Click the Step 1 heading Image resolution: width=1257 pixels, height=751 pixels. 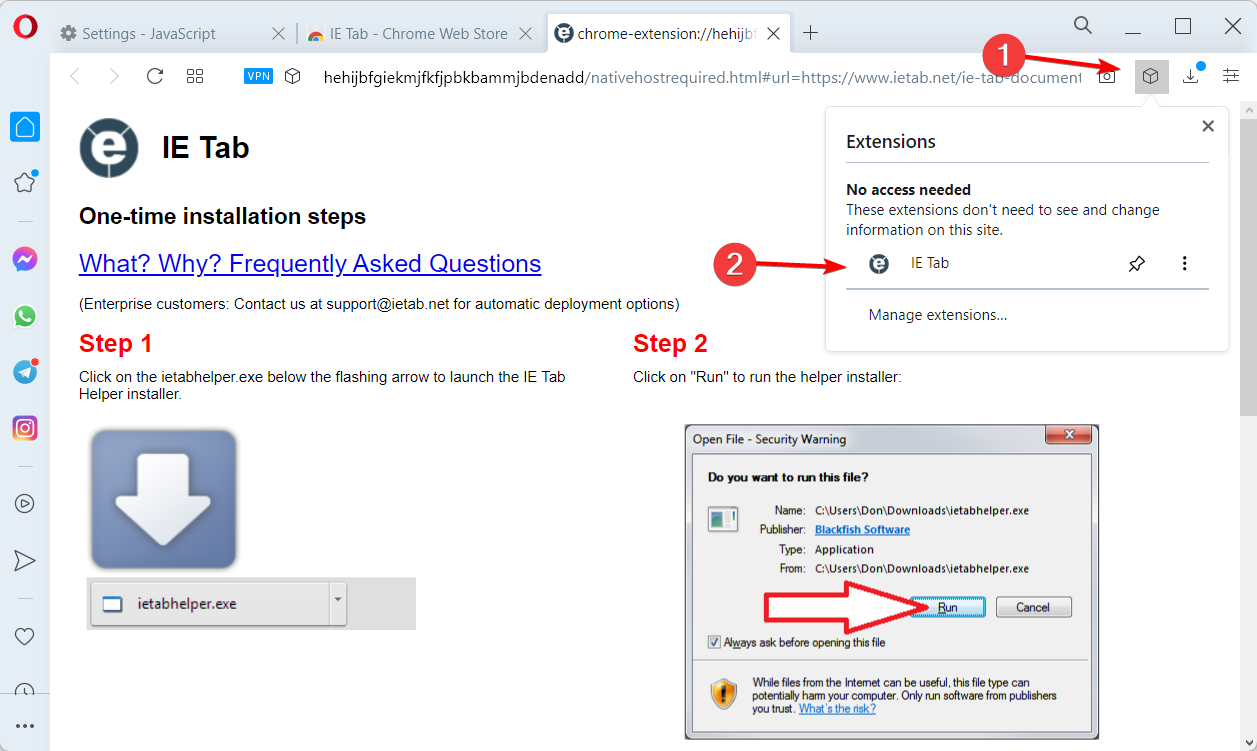click(x=116, y=344)
